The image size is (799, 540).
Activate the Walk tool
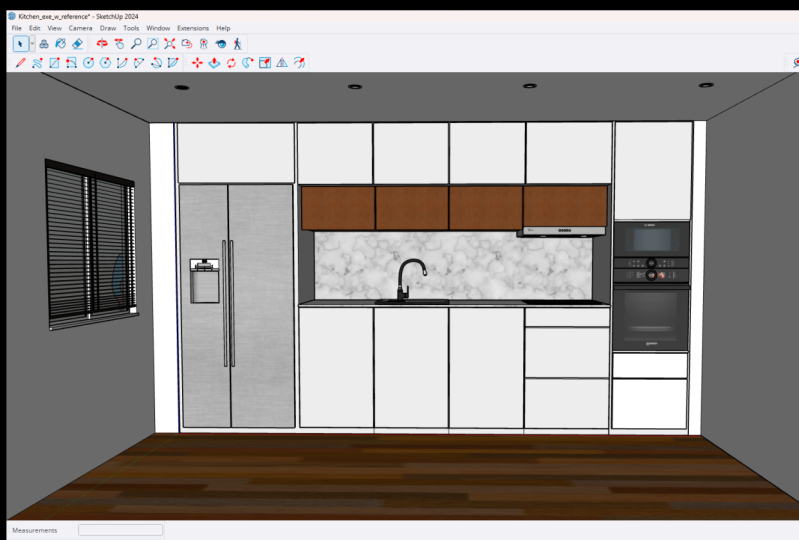pos(237,44)
